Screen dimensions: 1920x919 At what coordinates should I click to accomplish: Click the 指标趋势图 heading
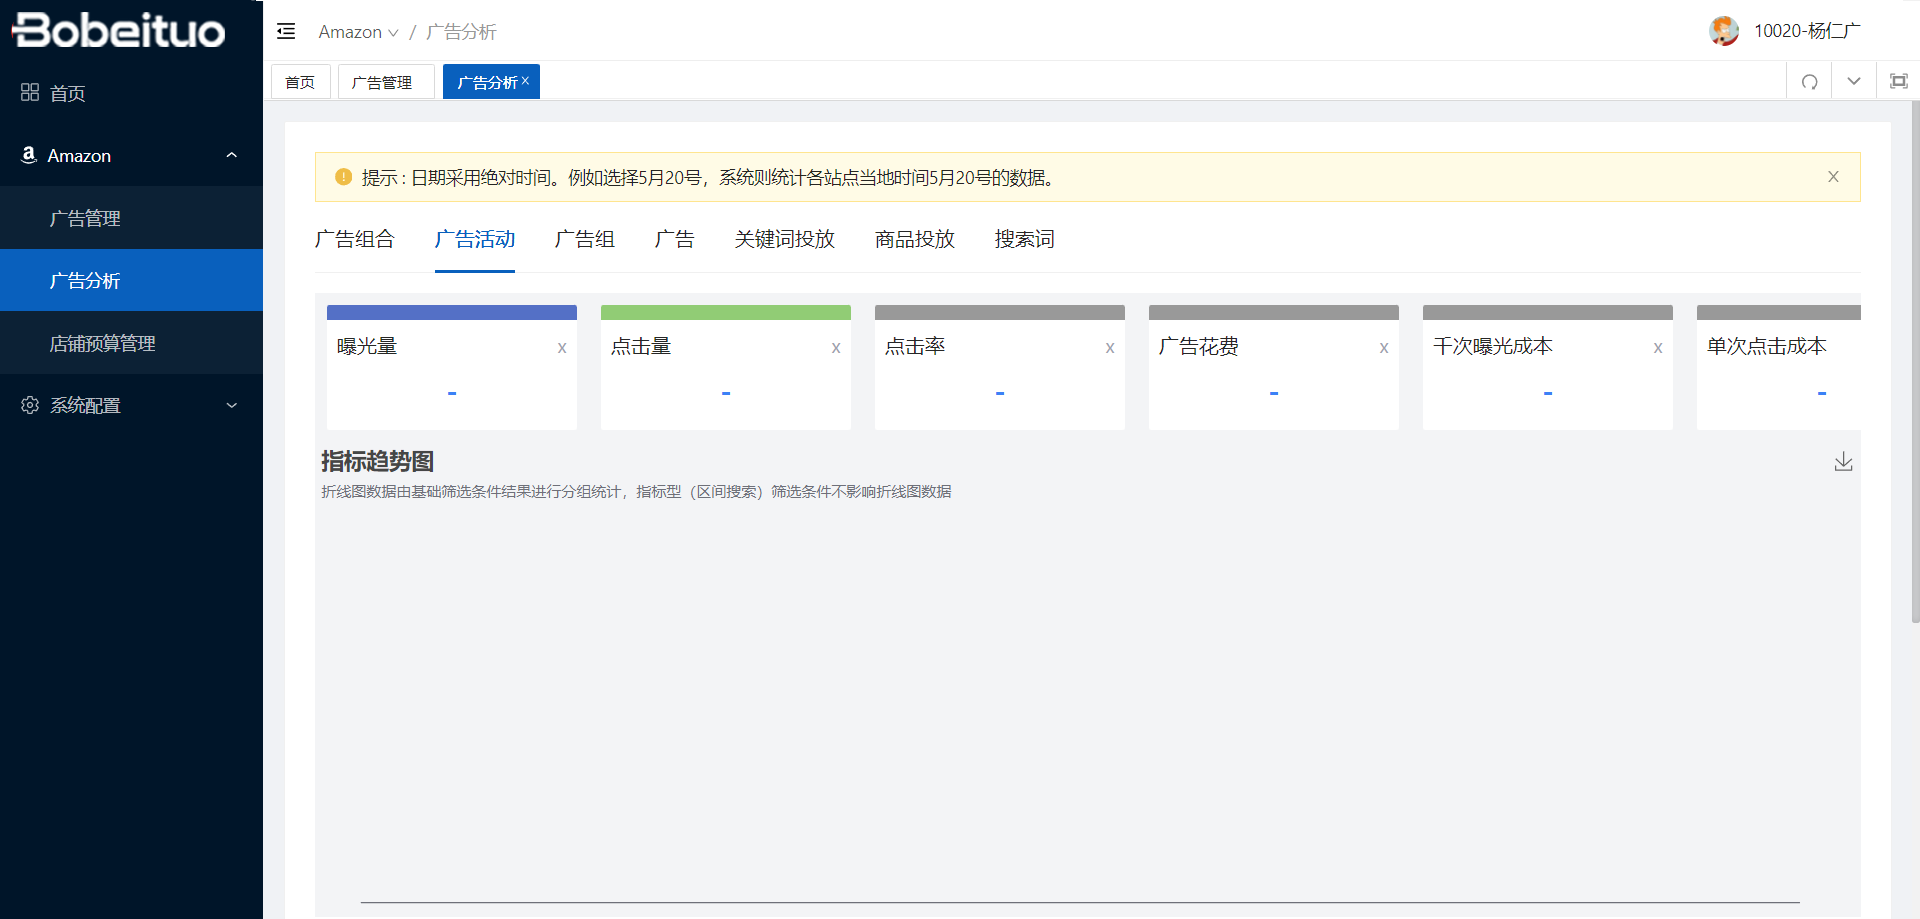(x=377, y=461)
